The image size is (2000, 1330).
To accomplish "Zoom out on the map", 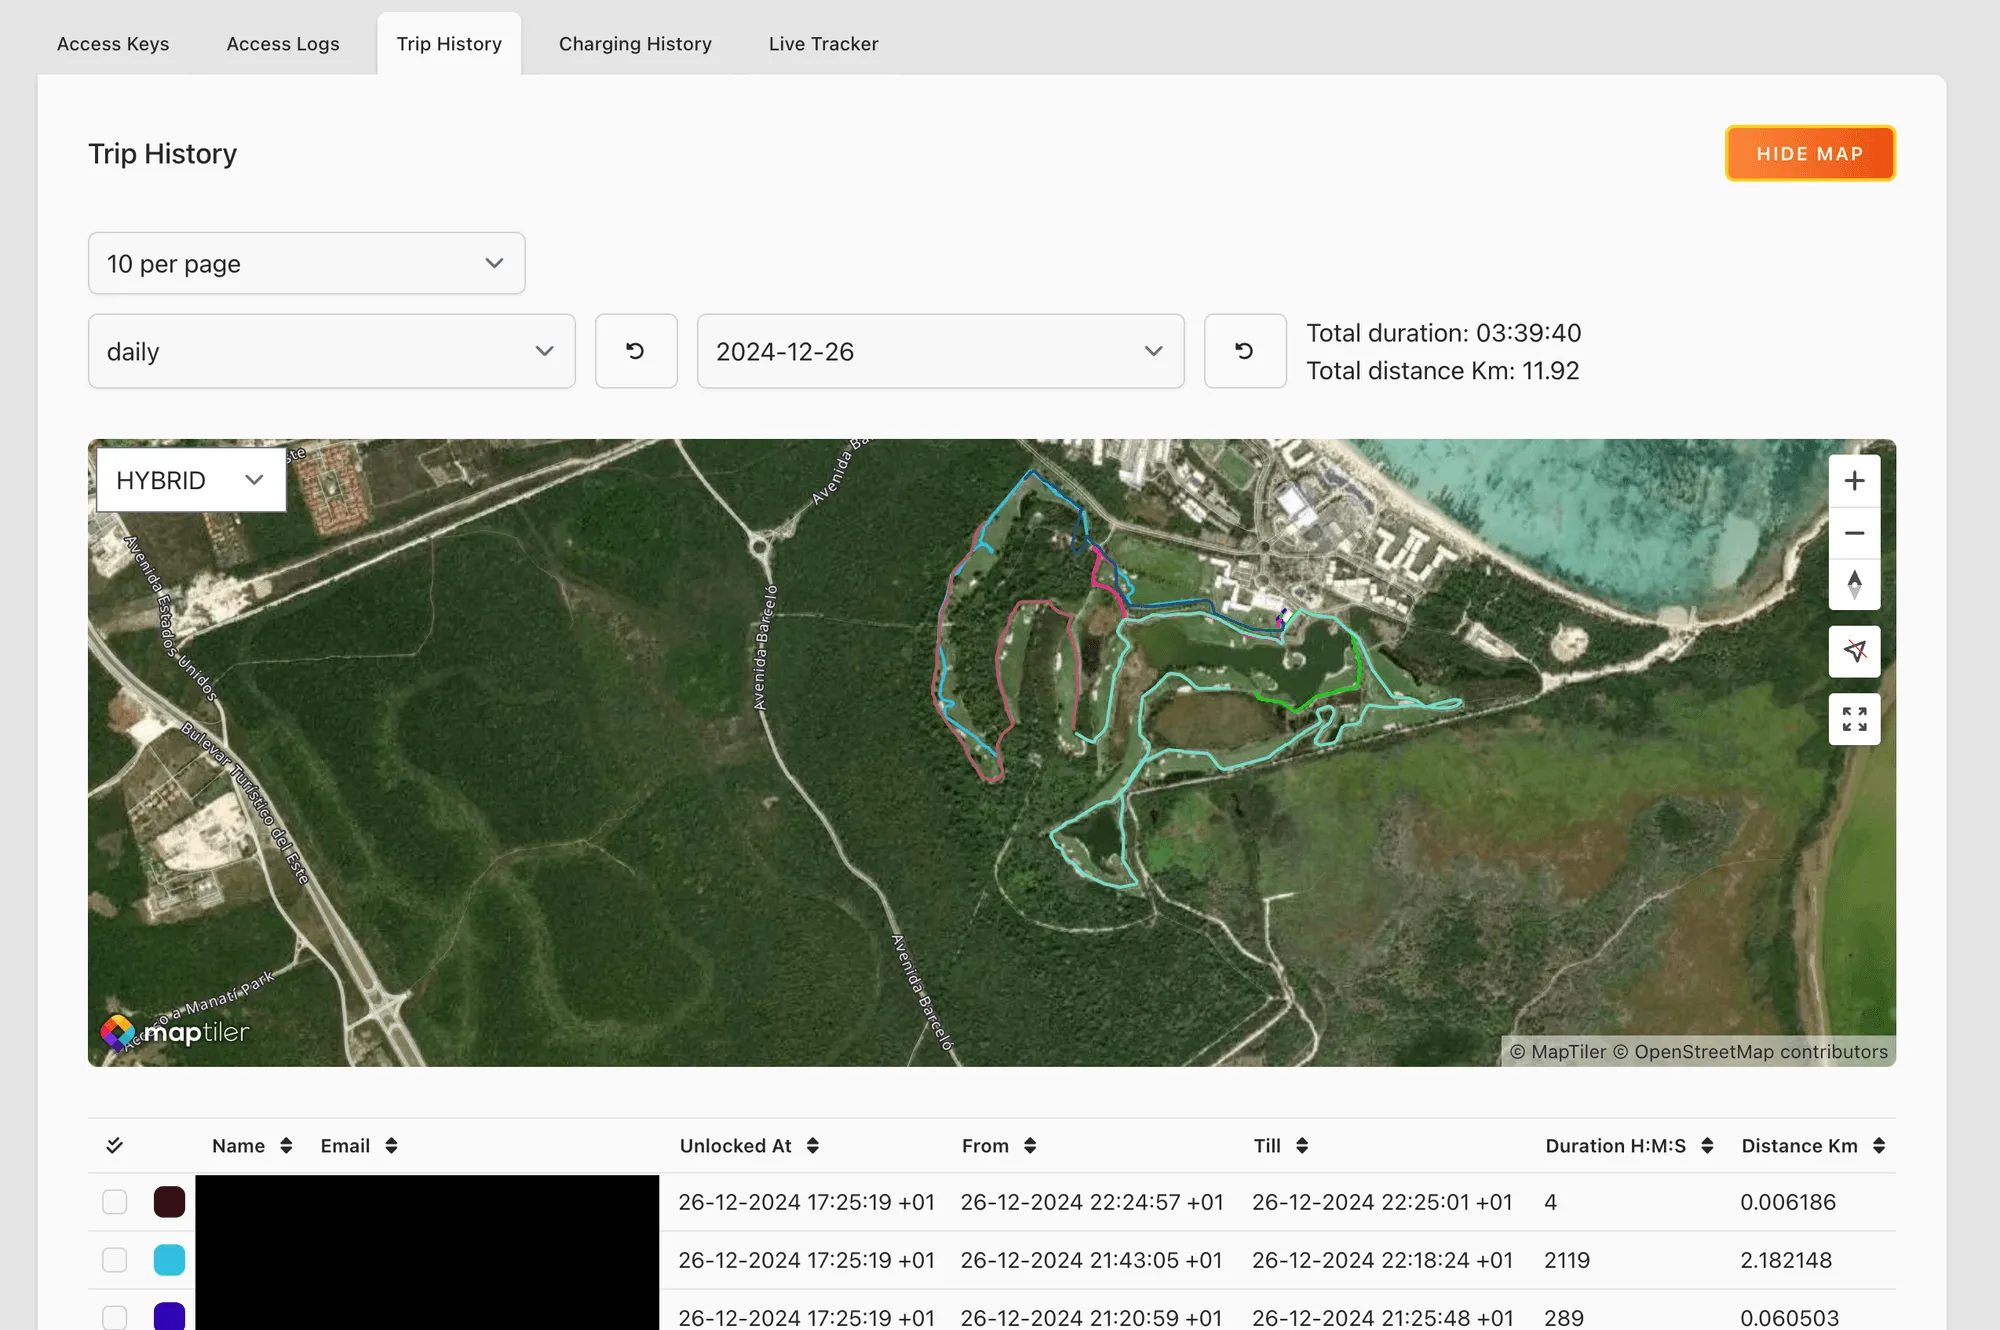I will (1854, 533).
